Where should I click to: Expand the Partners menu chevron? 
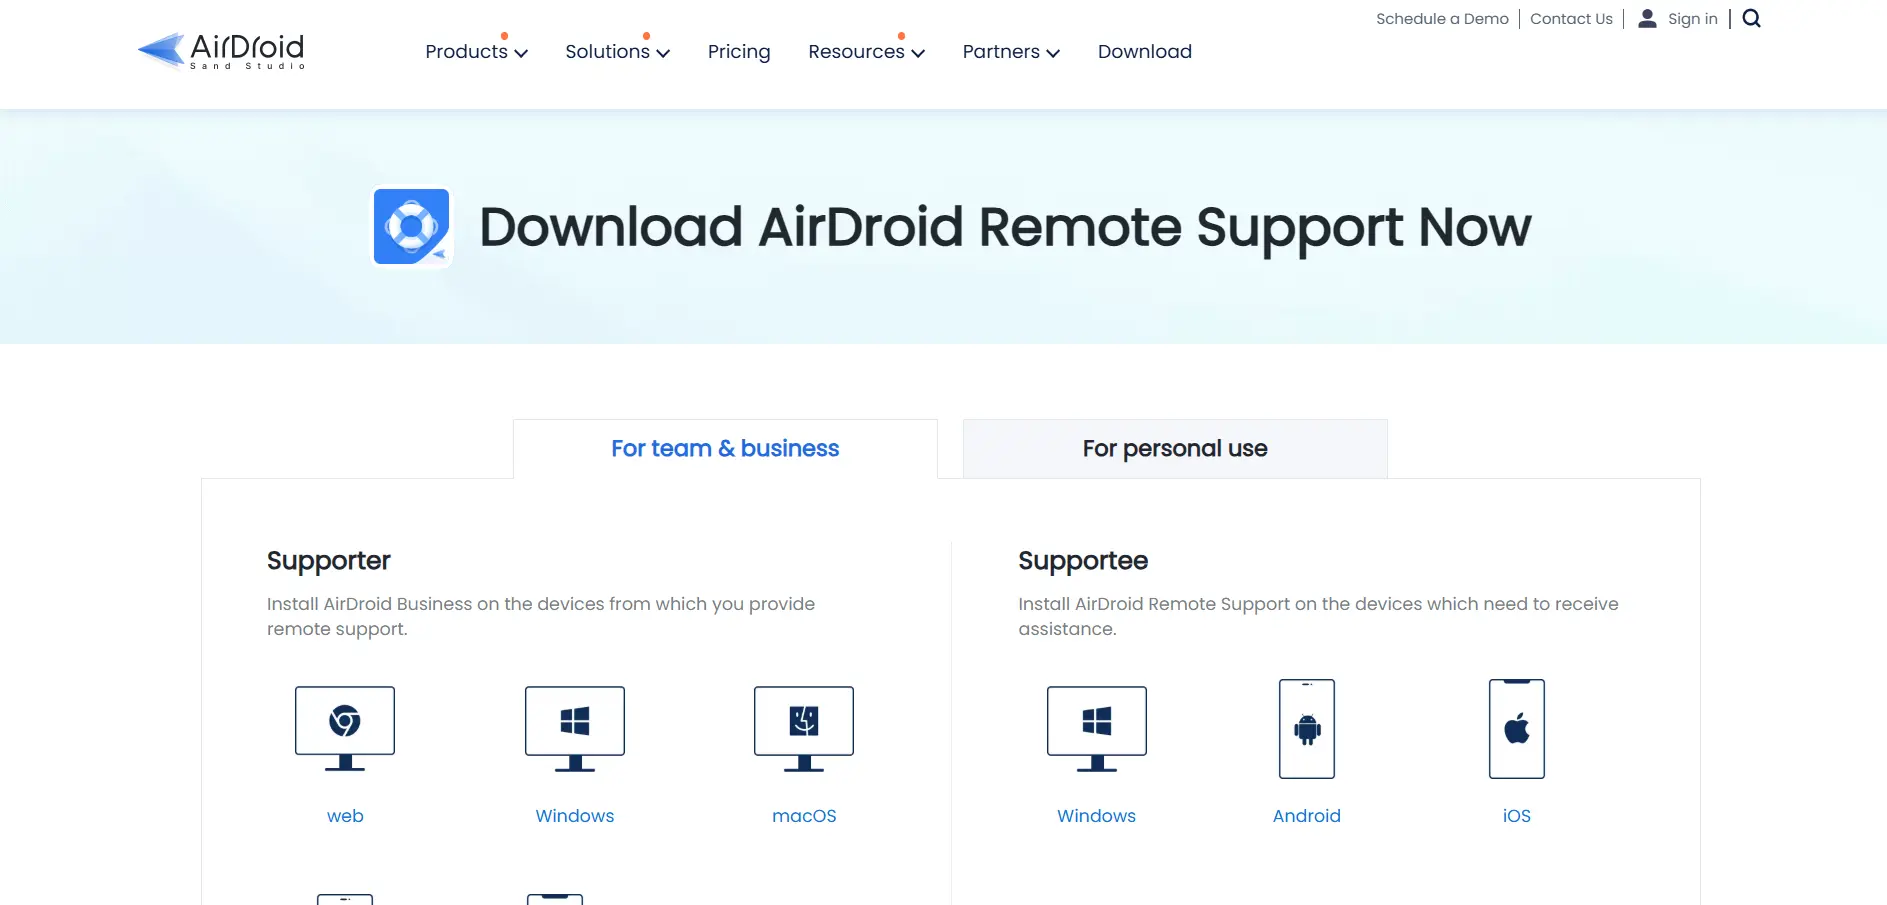click(x=1053, y=53)
